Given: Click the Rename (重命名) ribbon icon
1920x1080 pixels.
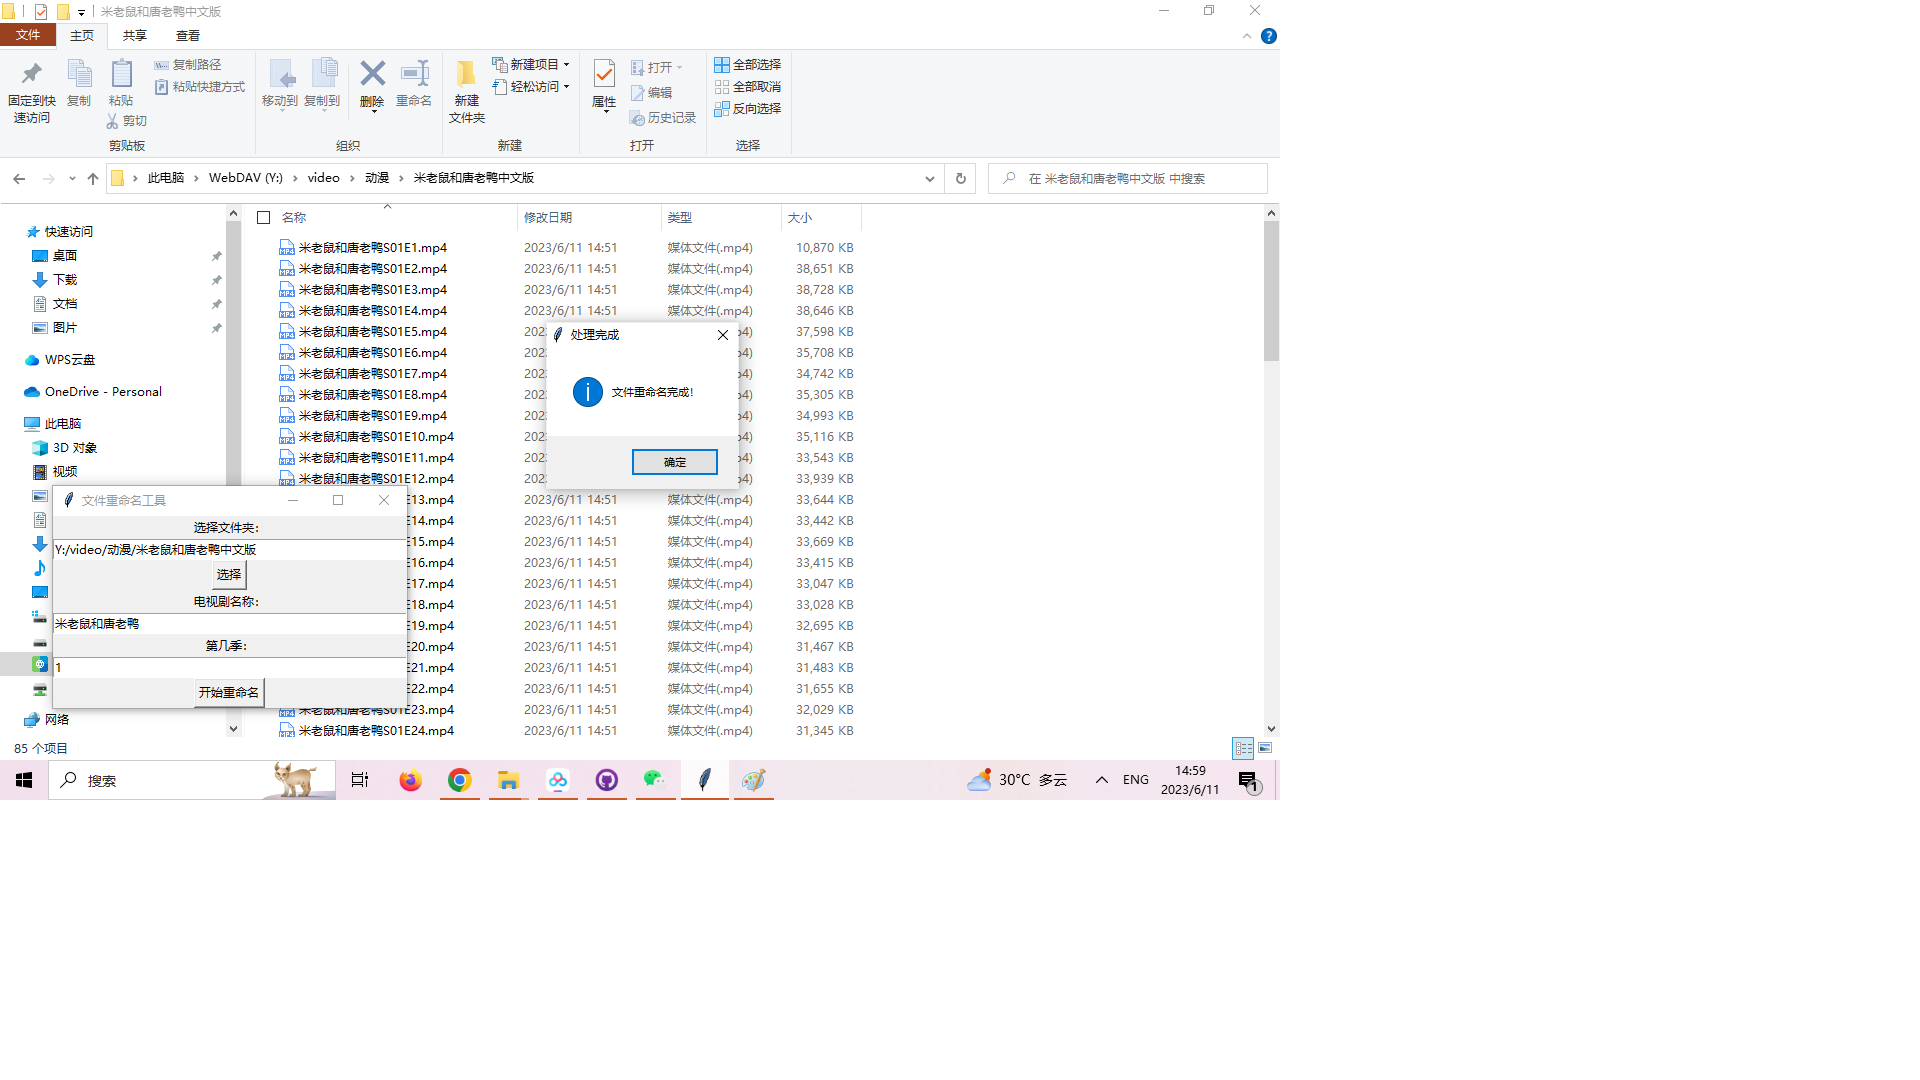Looking at the screenshot, I should 414,75.
